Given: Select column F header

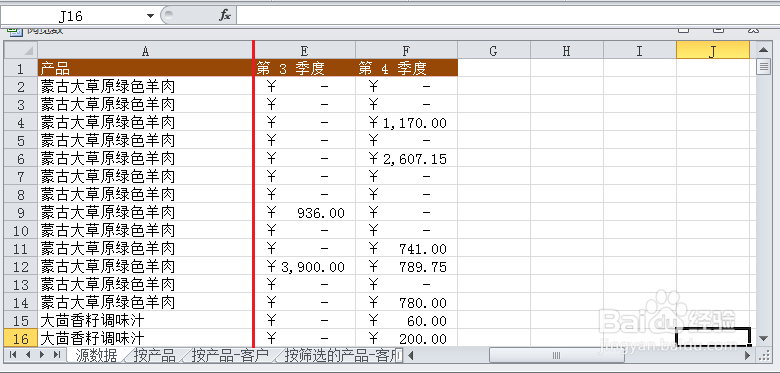Looking at the screenshot, I should point(406,50).
